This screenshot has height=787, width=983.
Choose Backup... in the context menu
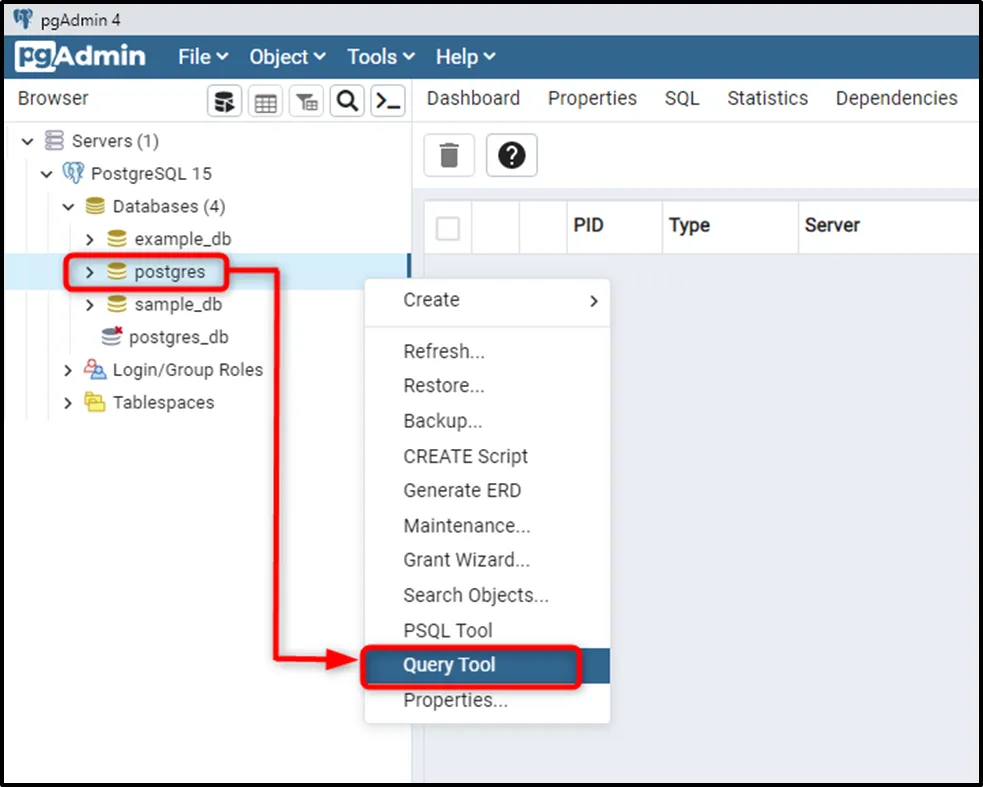443,421
